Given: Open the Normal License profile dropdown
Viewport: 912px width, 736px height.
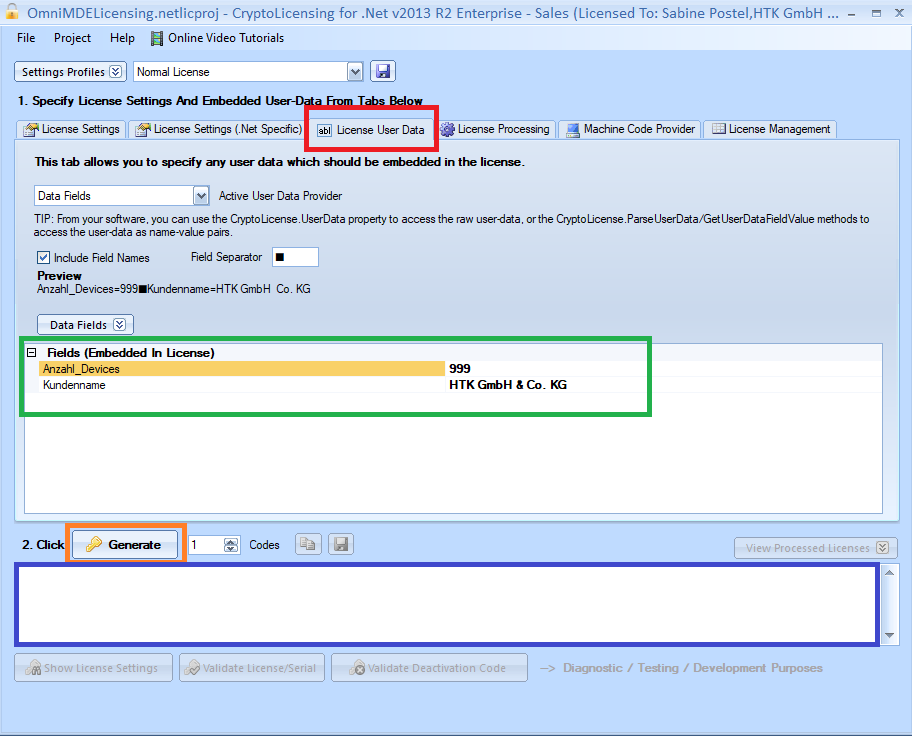Looking at the screenshot, I should click(x=355, y=72).
